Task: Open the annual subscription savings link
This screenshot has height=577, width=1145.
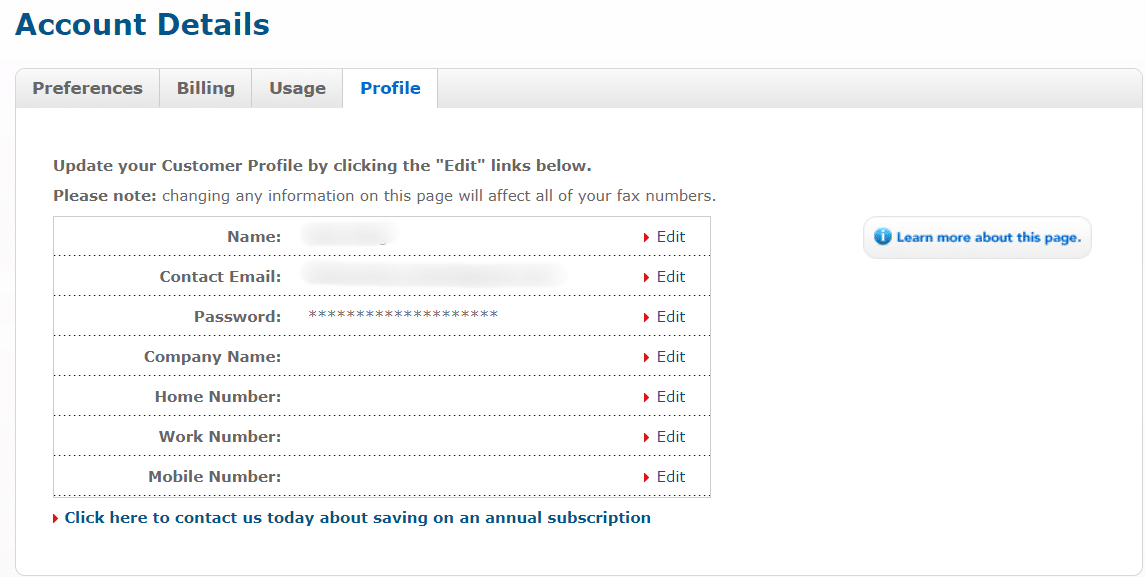Action: 357,517
